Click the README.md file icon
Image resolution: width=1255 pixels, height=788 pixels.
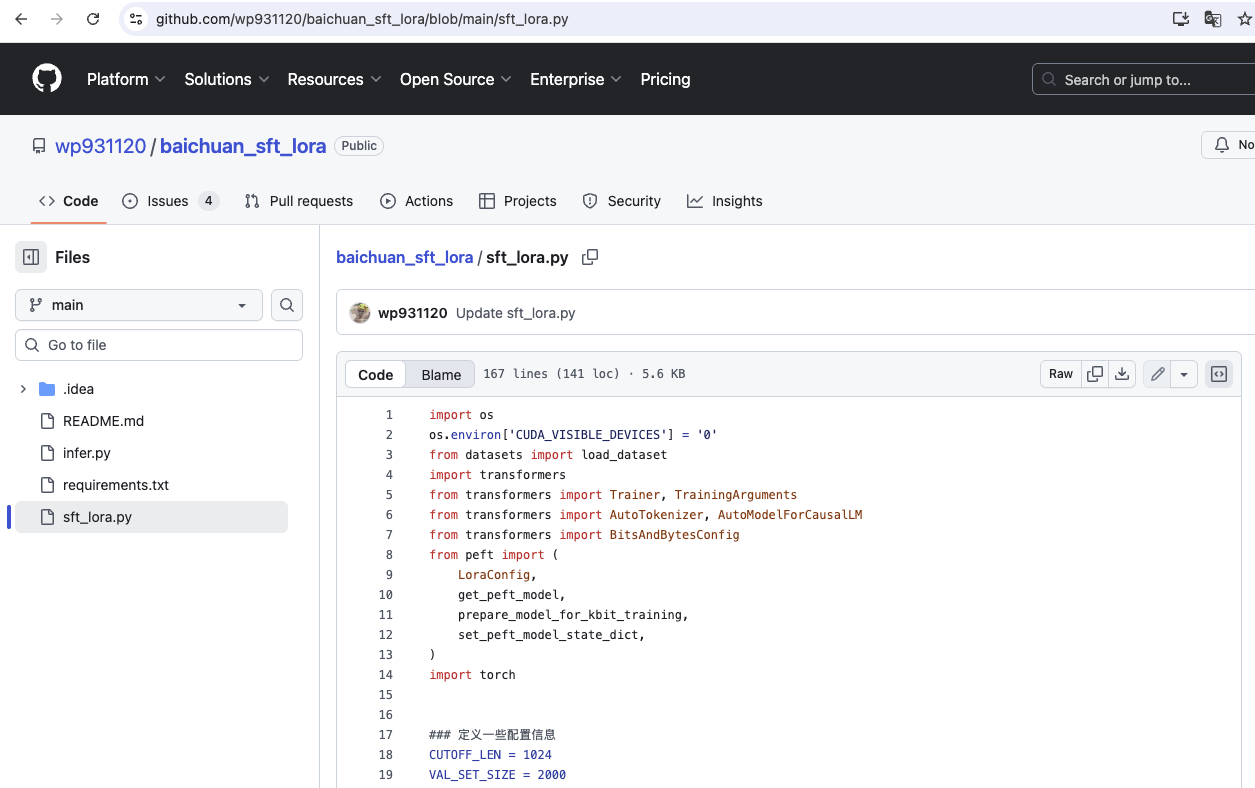[x=47, y=421]
